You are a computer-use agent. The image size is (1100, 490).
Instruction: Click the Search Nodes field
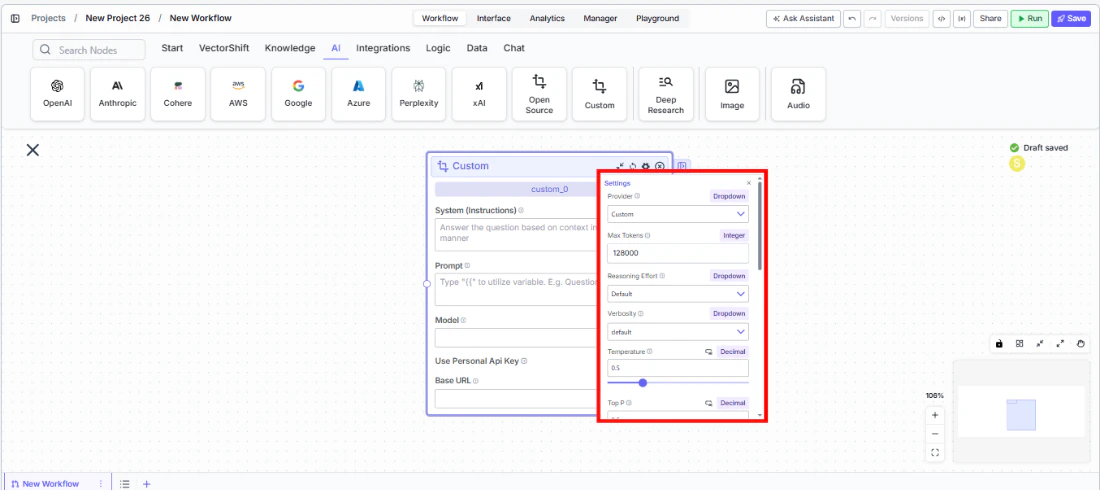pos(88,50)
